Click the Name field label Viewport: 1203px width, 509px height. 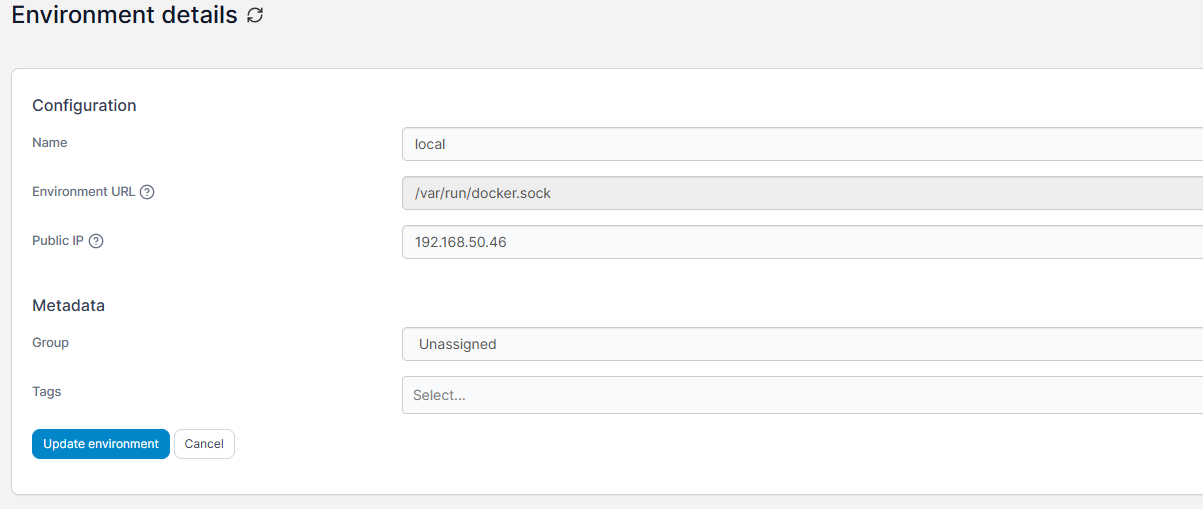pos(50,142)
